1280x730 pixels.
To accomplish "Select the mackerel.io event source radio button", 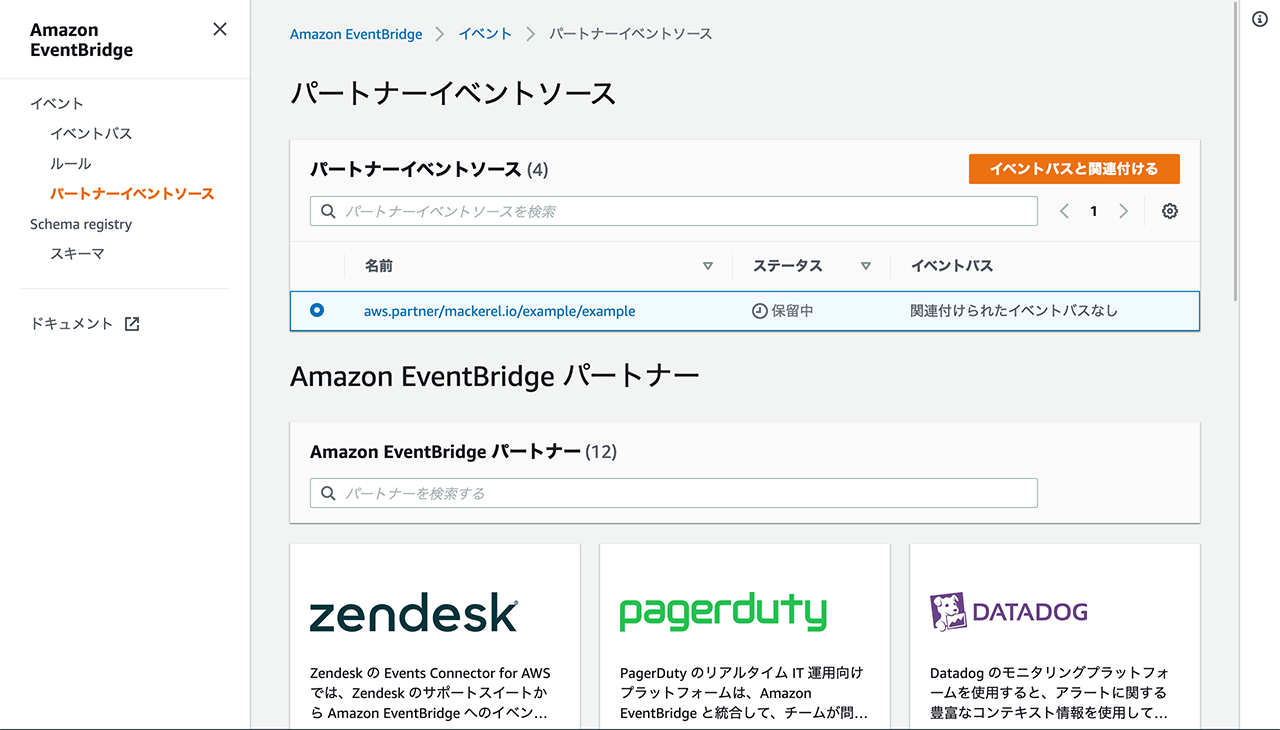I will tap(317, 310).
